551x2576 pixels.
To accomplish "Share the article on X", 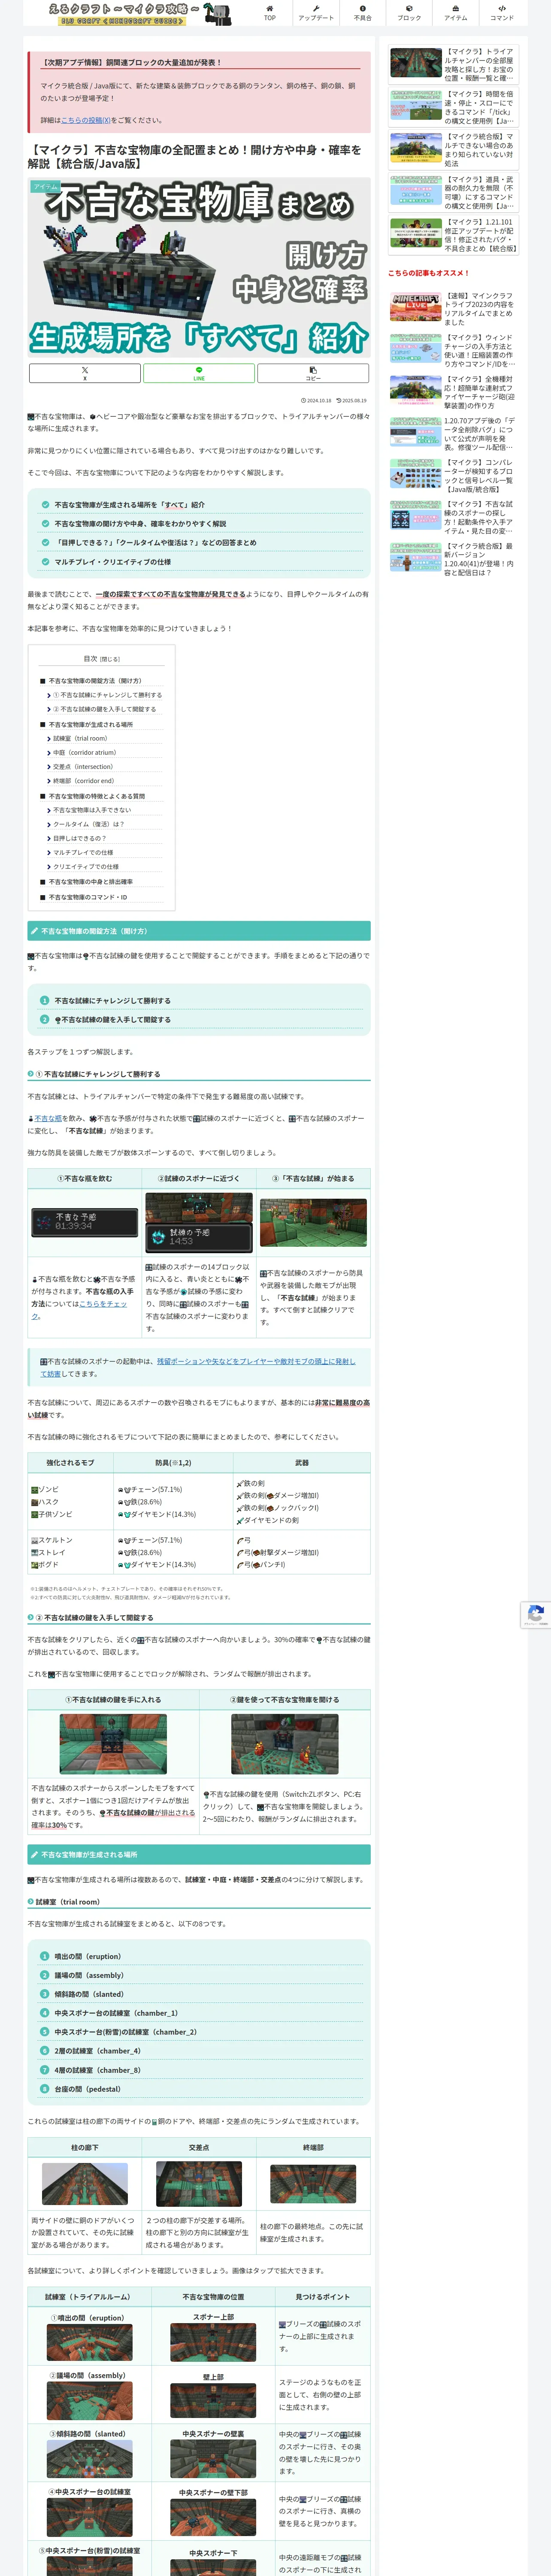I will 84,373.
